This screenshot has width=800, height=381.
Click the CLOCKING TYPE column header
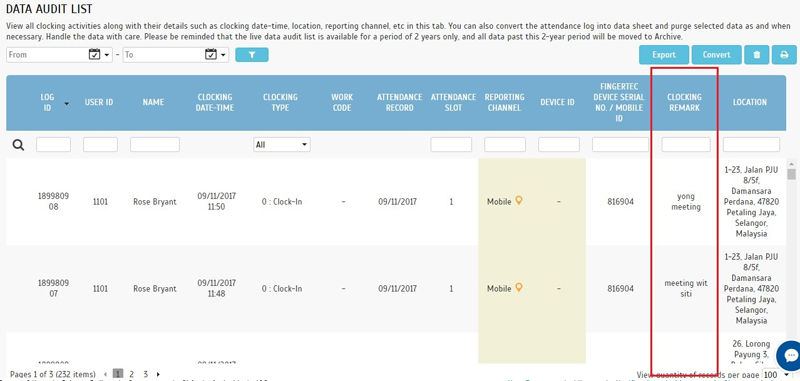(x=280, y=103)
